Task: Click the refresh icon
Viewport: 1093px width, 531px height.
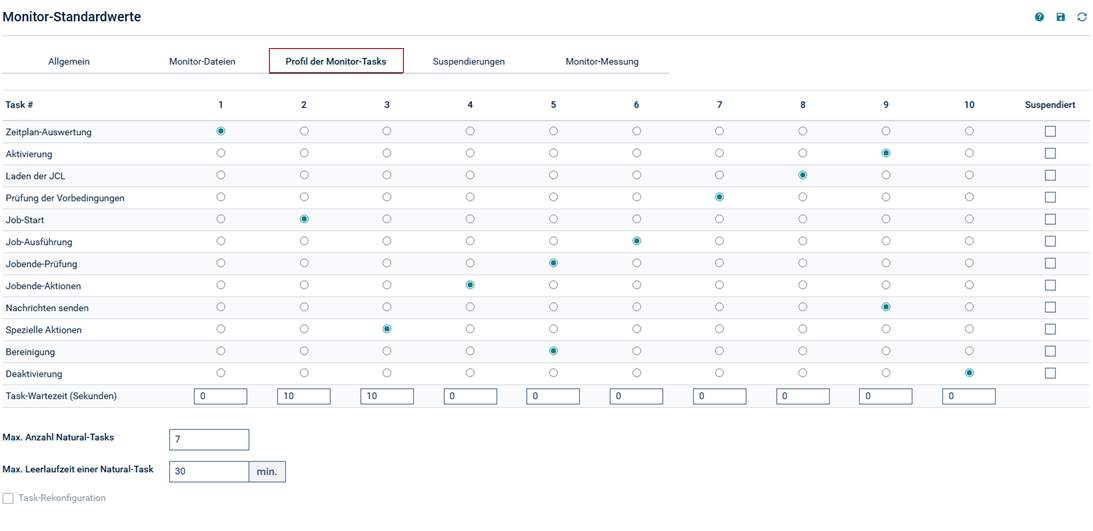Action: pyautogui.click(x=1081, y=17)
